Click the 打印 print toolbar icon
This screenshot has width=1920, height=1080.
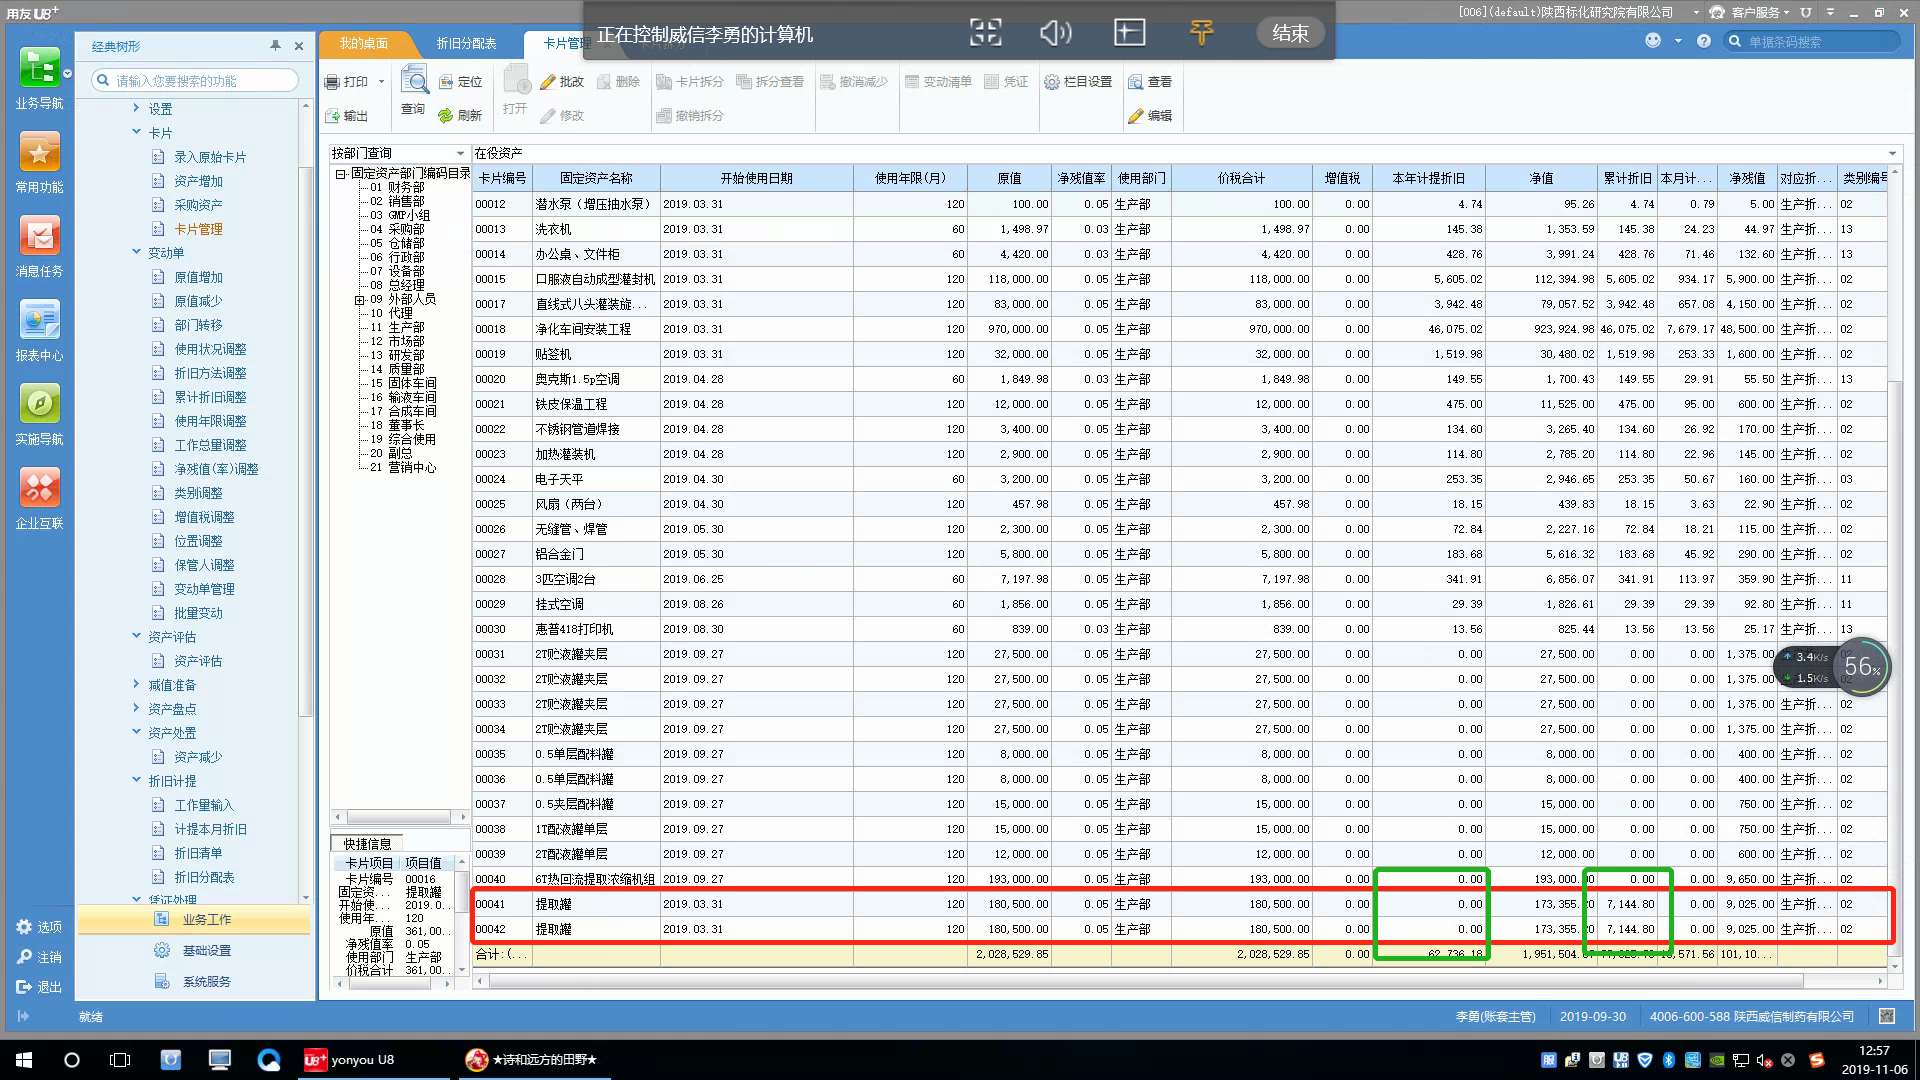pyautogui.click(x=332, y=82)
